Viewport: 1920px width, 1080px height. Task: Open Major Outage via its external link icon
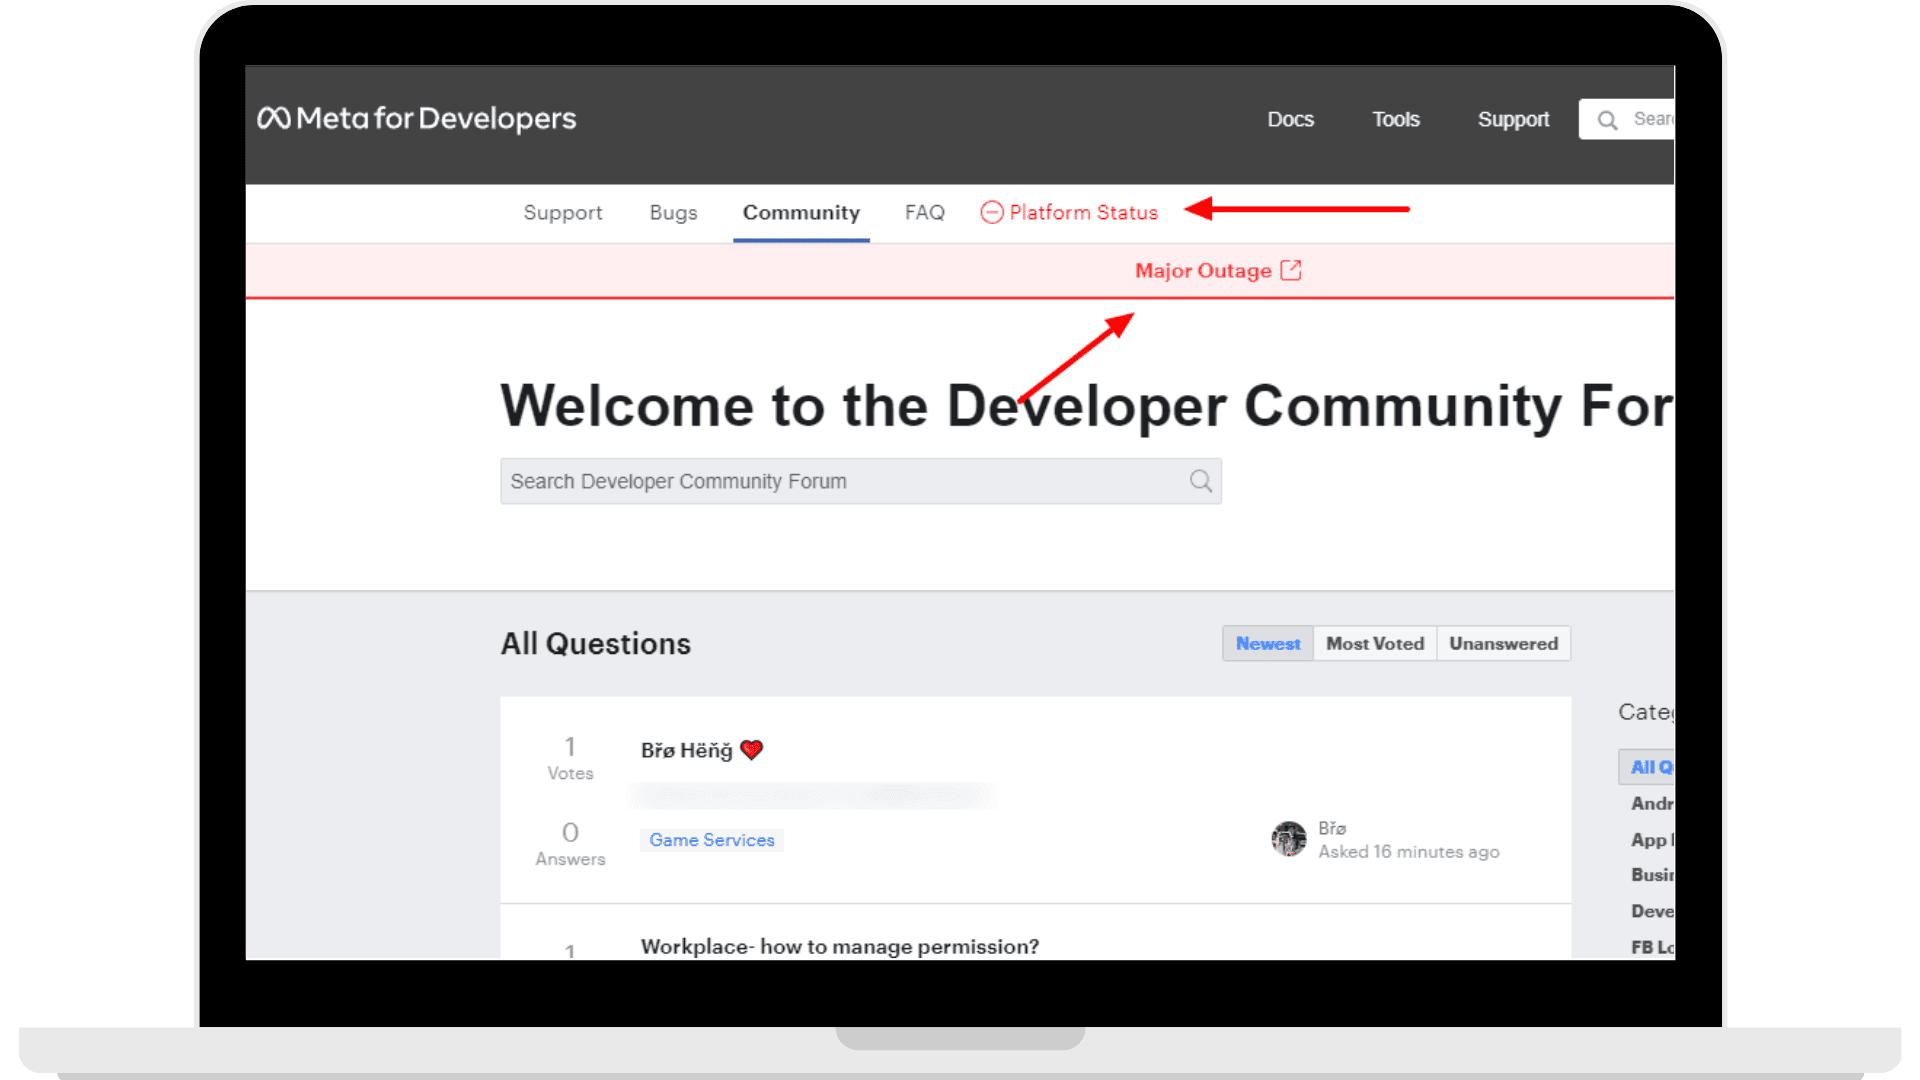tap(1292, 269)
